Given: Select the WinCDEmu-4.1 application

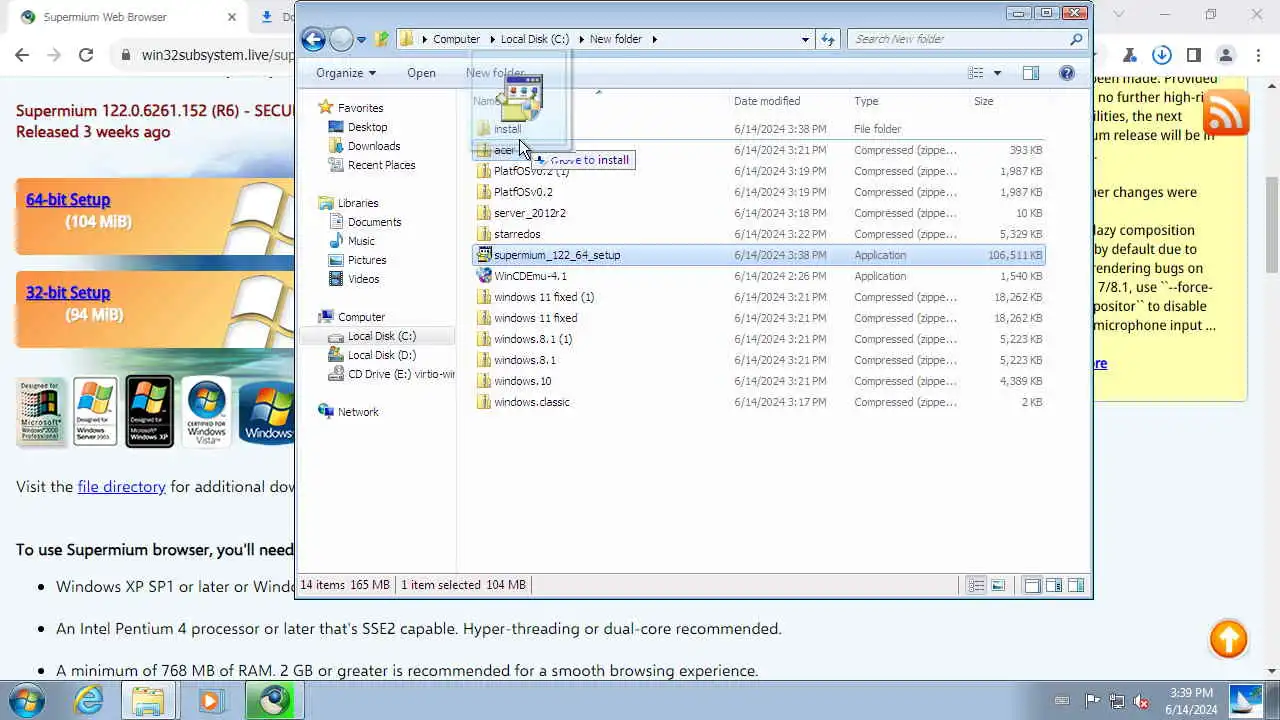Looking at the screenshot, I should [530, 276].
